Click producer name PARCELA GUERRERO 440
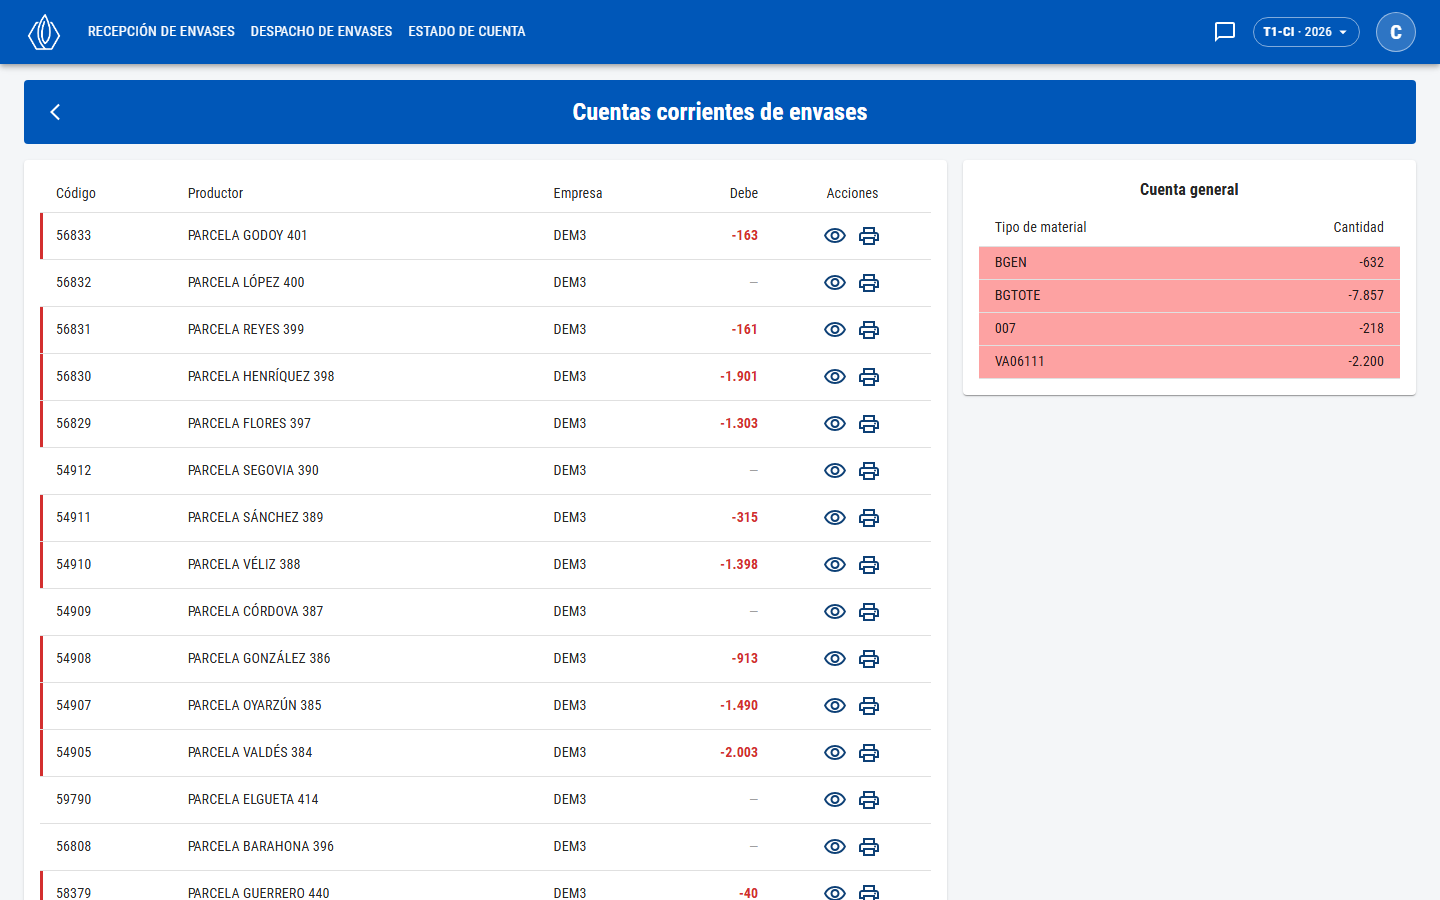The width and height of the screenshot is (1440, 900). coord(259,893)
